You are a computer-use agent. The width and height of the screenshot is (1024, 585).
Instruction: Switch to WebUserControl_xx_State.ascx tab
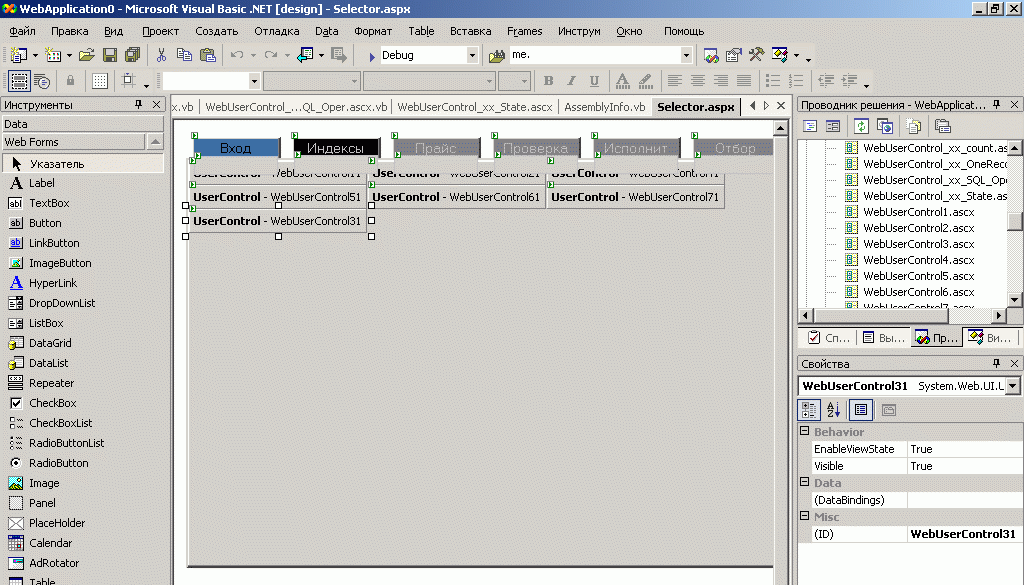coord(475,107)
